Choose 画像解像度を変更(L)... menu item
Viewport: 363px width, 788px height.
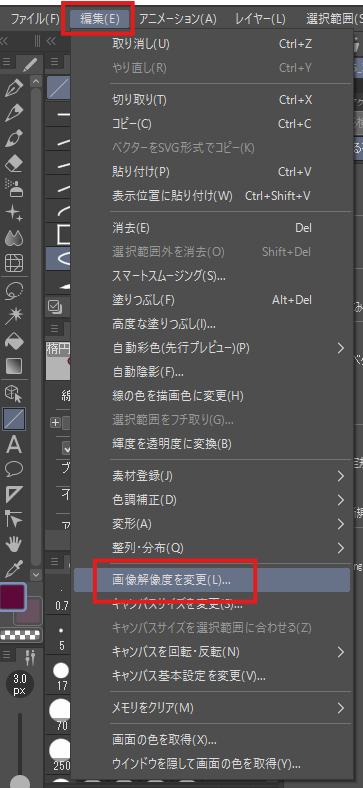coord(212,580)
